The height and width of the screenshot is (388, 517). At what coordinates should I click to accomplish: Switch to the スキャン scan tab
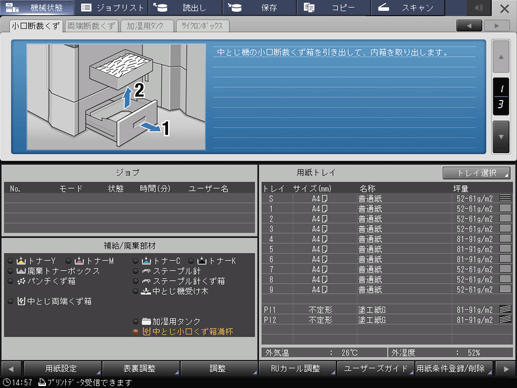[x=407, y=7]
